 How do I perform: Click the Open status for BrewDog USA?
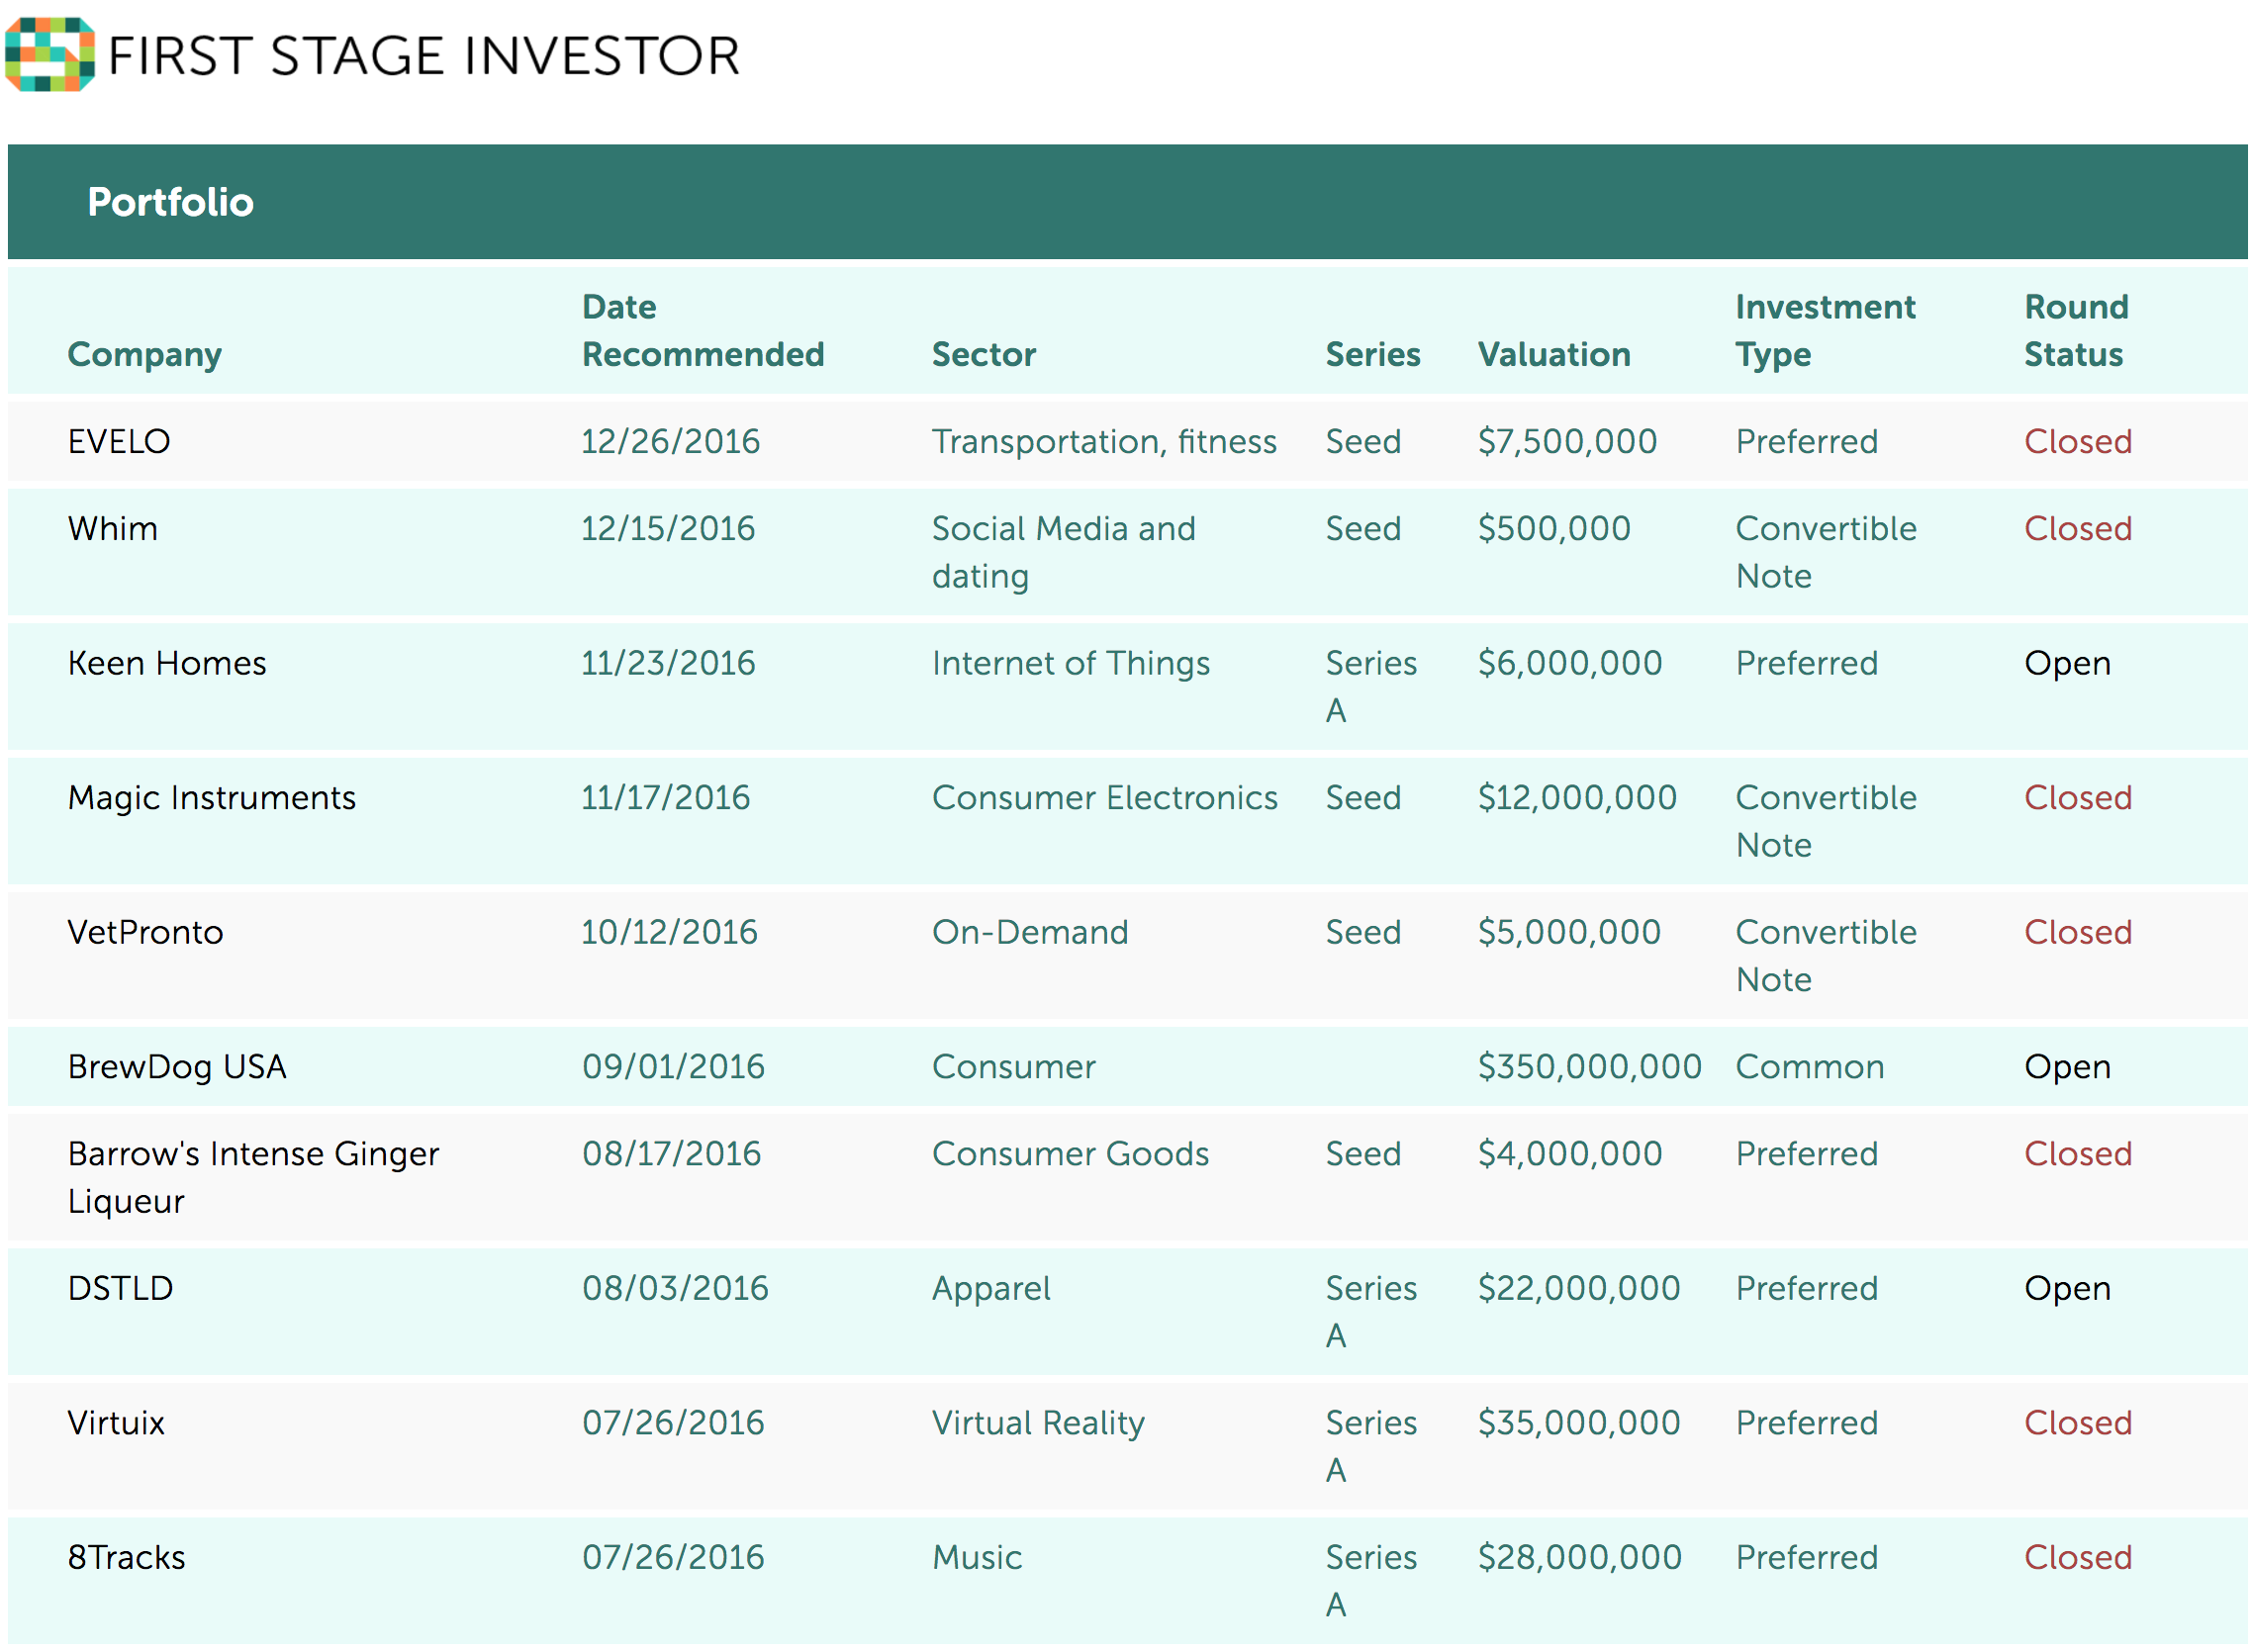click(x=2067, y=1067)
